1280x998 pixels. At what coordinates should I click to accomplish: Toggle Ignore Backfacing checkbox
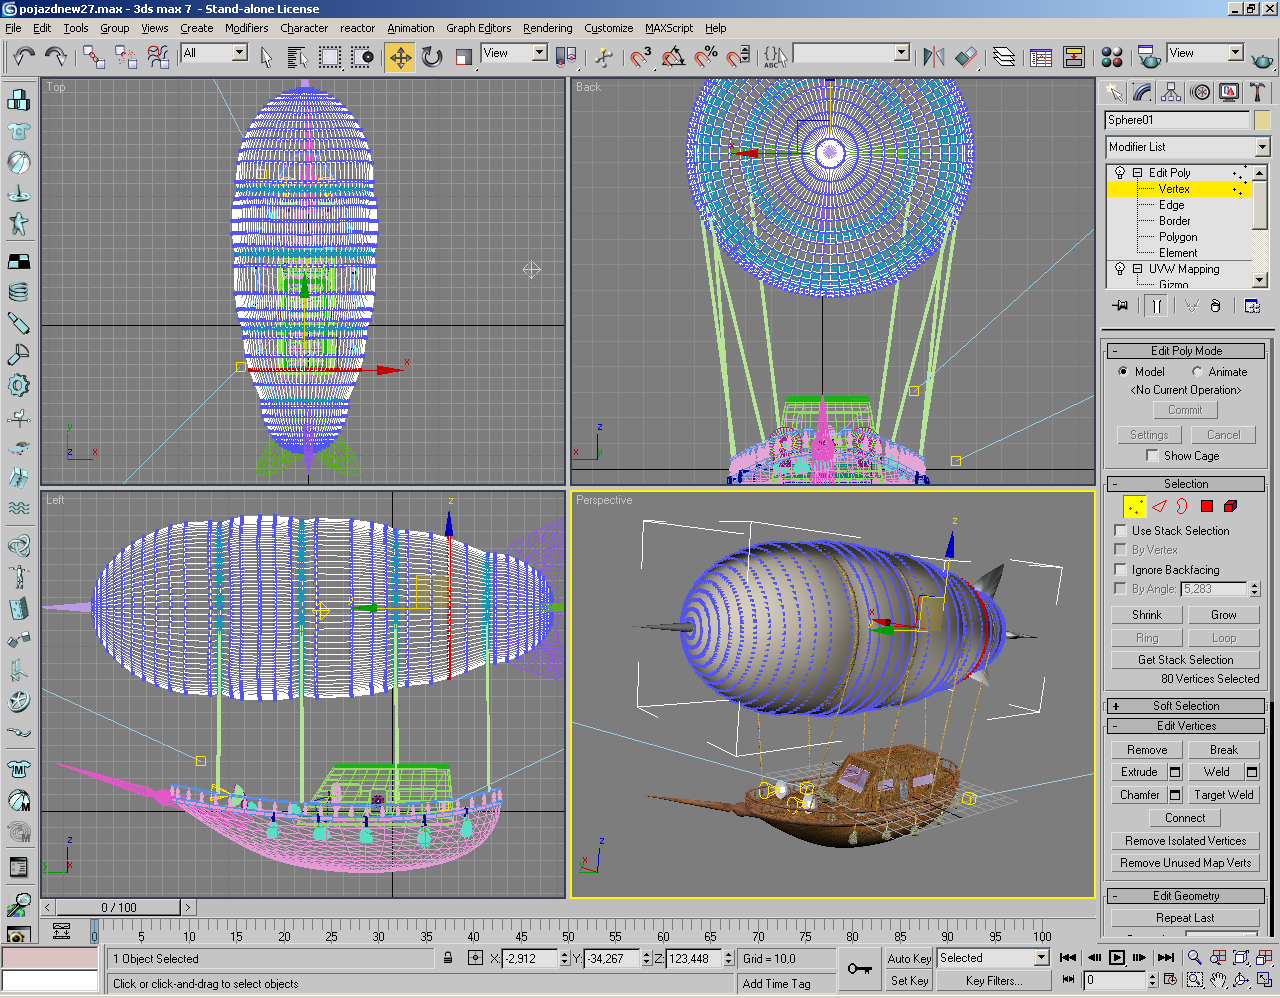pyautogui.click(x=1120, y=569)
